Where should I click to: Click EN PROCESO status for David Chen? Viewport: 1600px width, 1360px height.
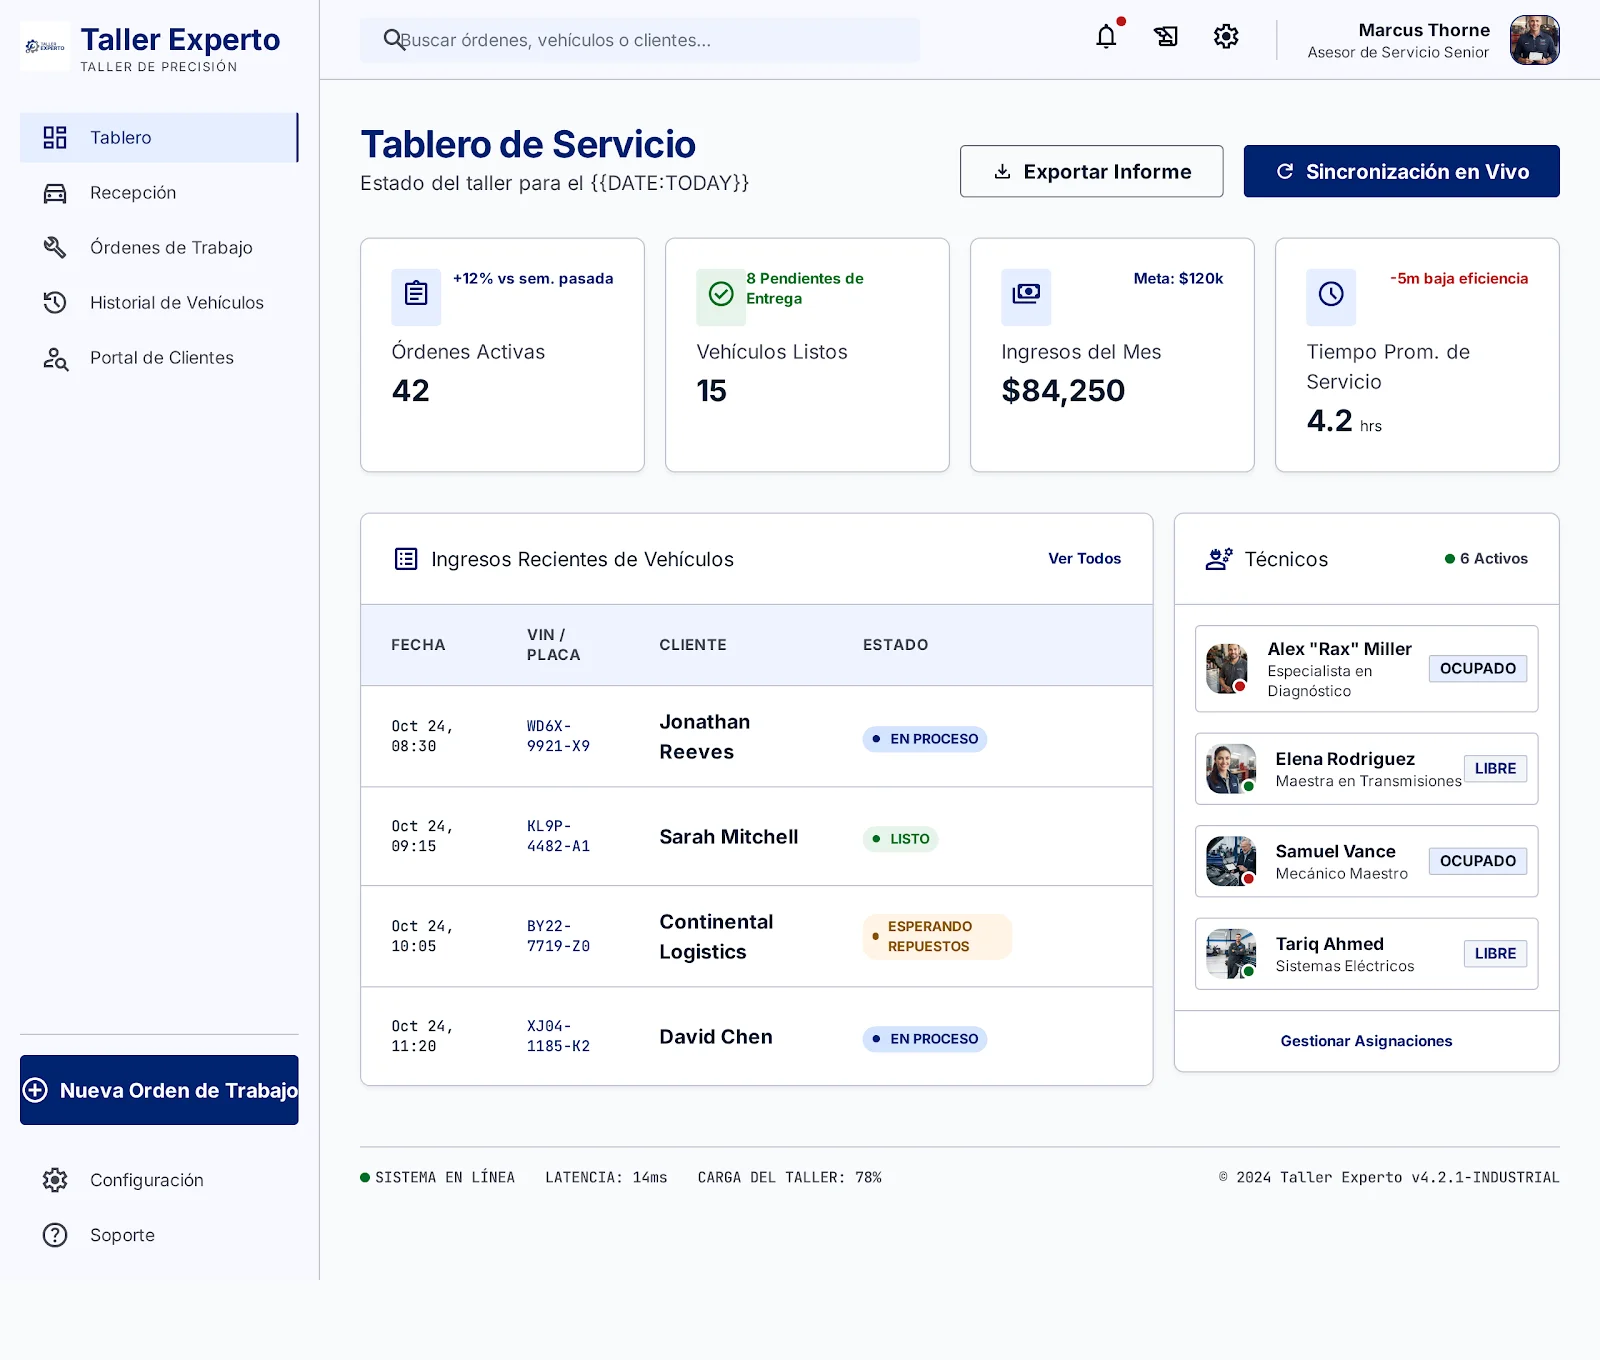point(925,1039)
